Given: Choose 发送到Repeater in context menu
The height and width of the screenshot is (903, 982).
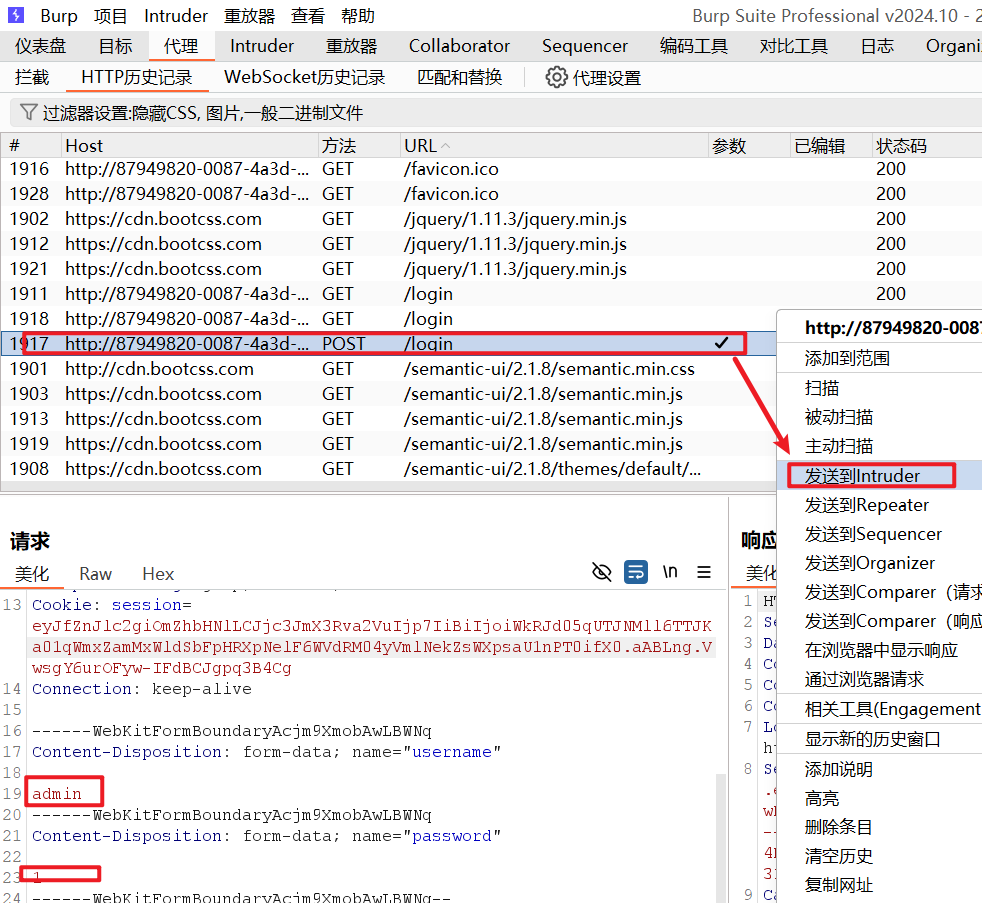Looking at the screenshot, I should pyautogui.click(x=879, y=505).
